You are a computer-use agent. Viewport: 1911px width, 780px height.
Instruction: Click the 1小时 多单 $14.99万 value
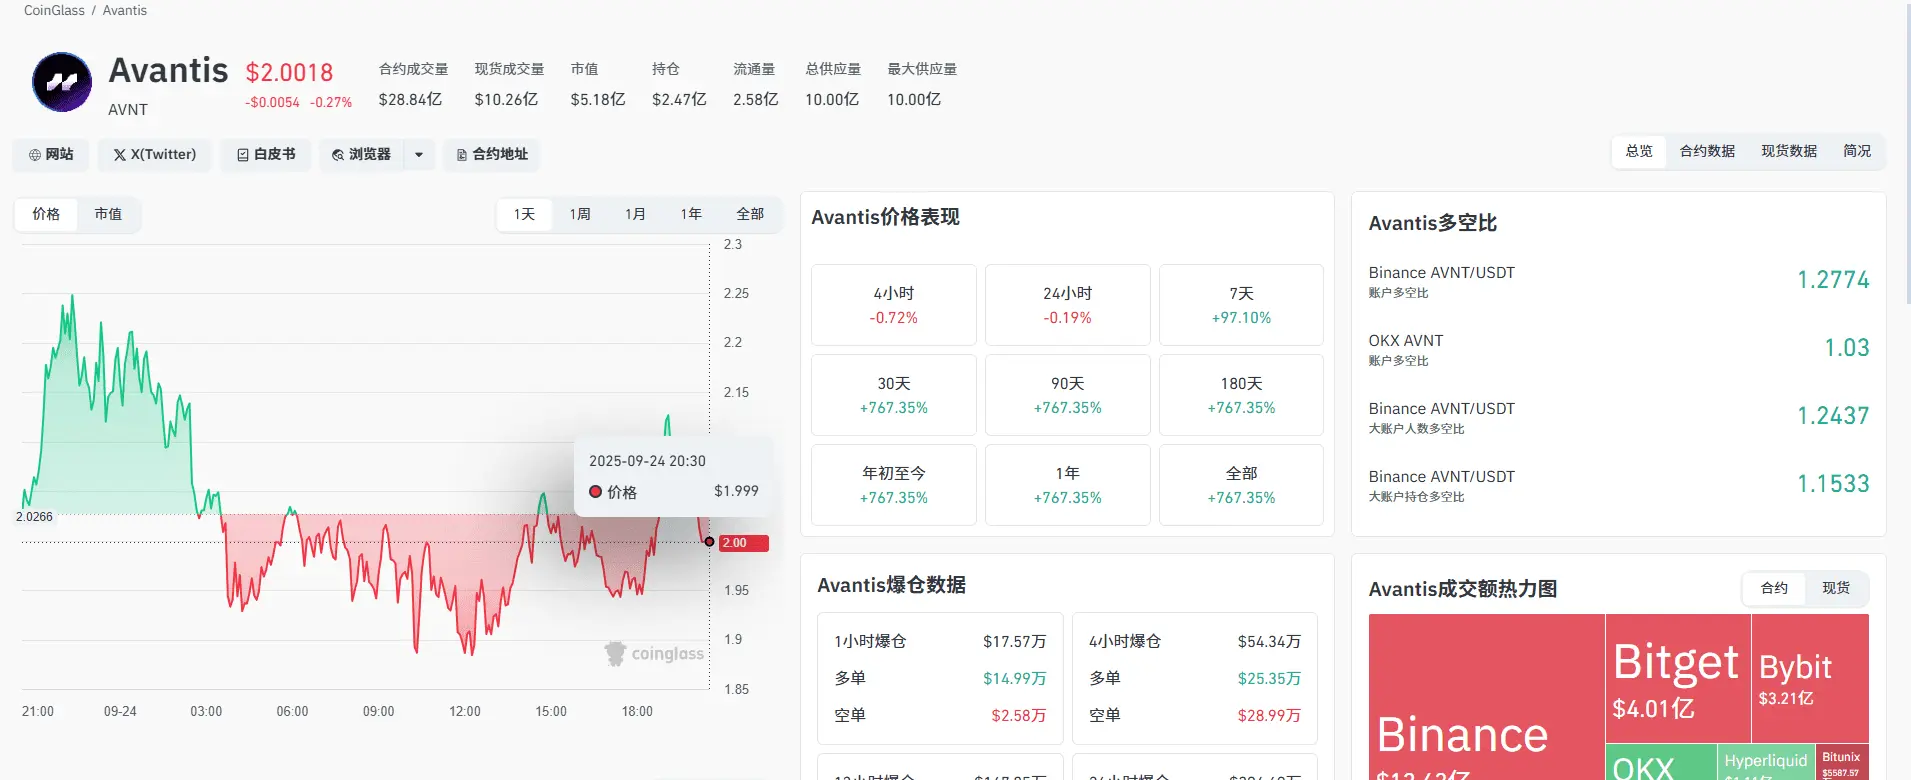coord(1014,678)
